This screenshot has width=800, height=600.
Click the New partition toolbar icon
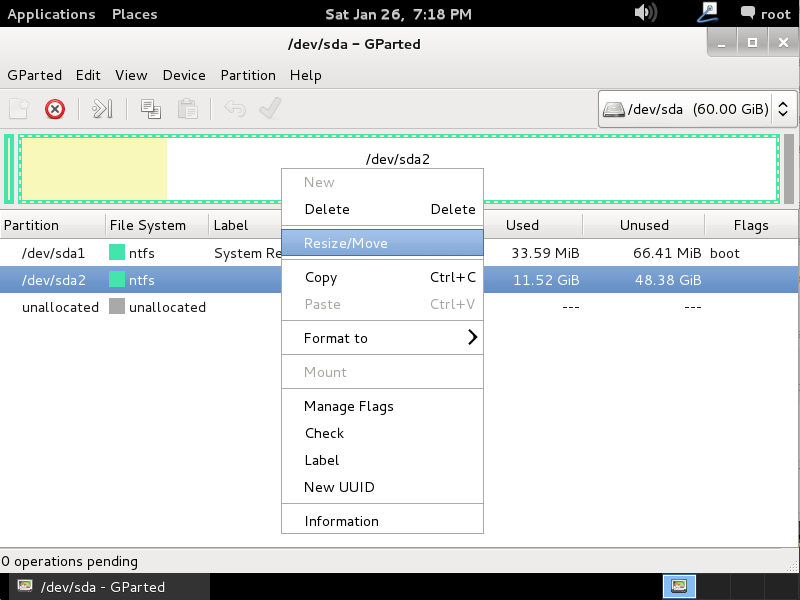(x=19, y=109)
